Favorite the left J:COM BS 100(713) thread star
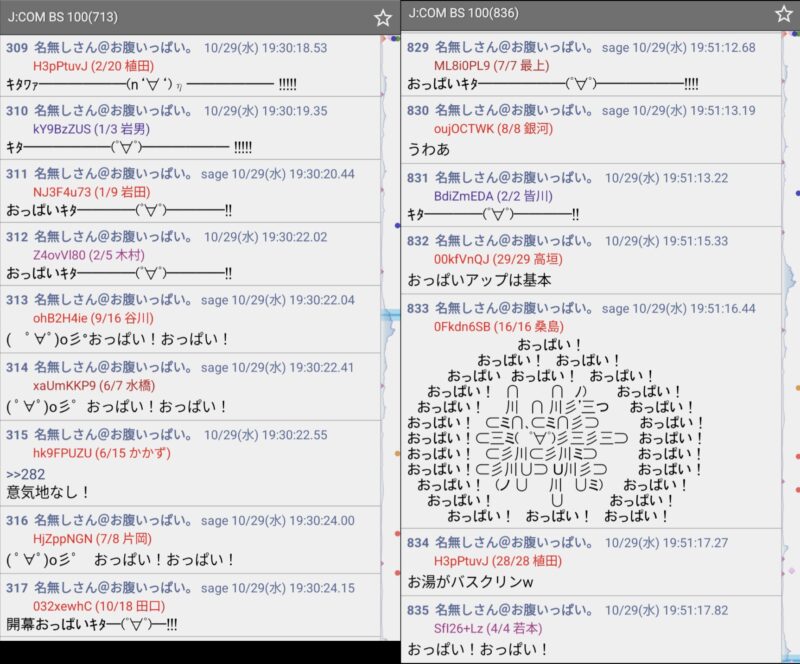 383,18
